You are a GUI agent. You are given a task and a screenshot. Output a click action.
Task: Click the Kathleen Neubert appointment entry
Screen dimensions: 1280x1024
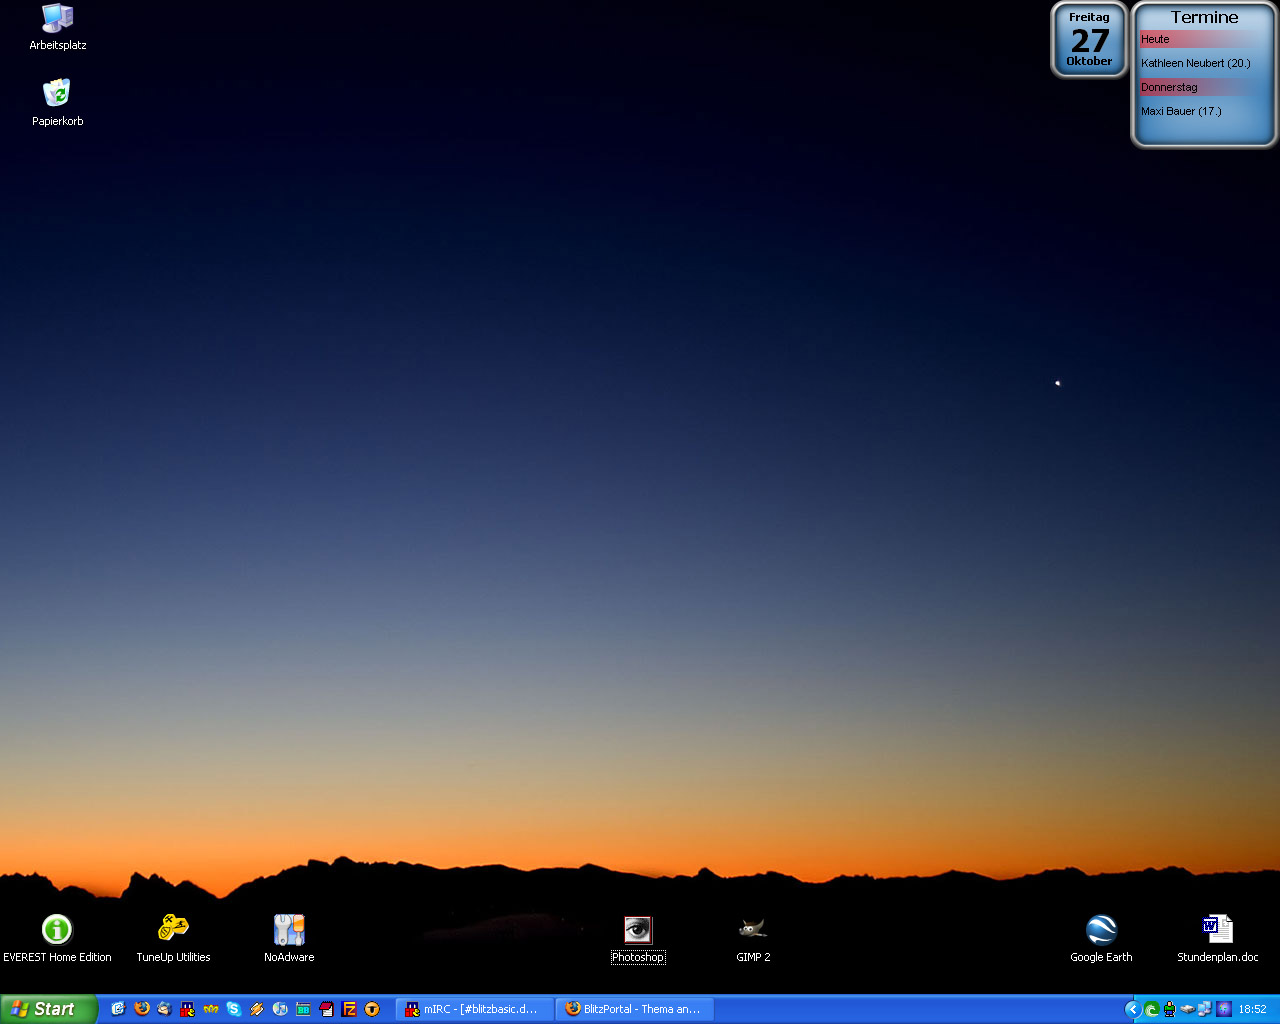click(x=1196, y=63)
